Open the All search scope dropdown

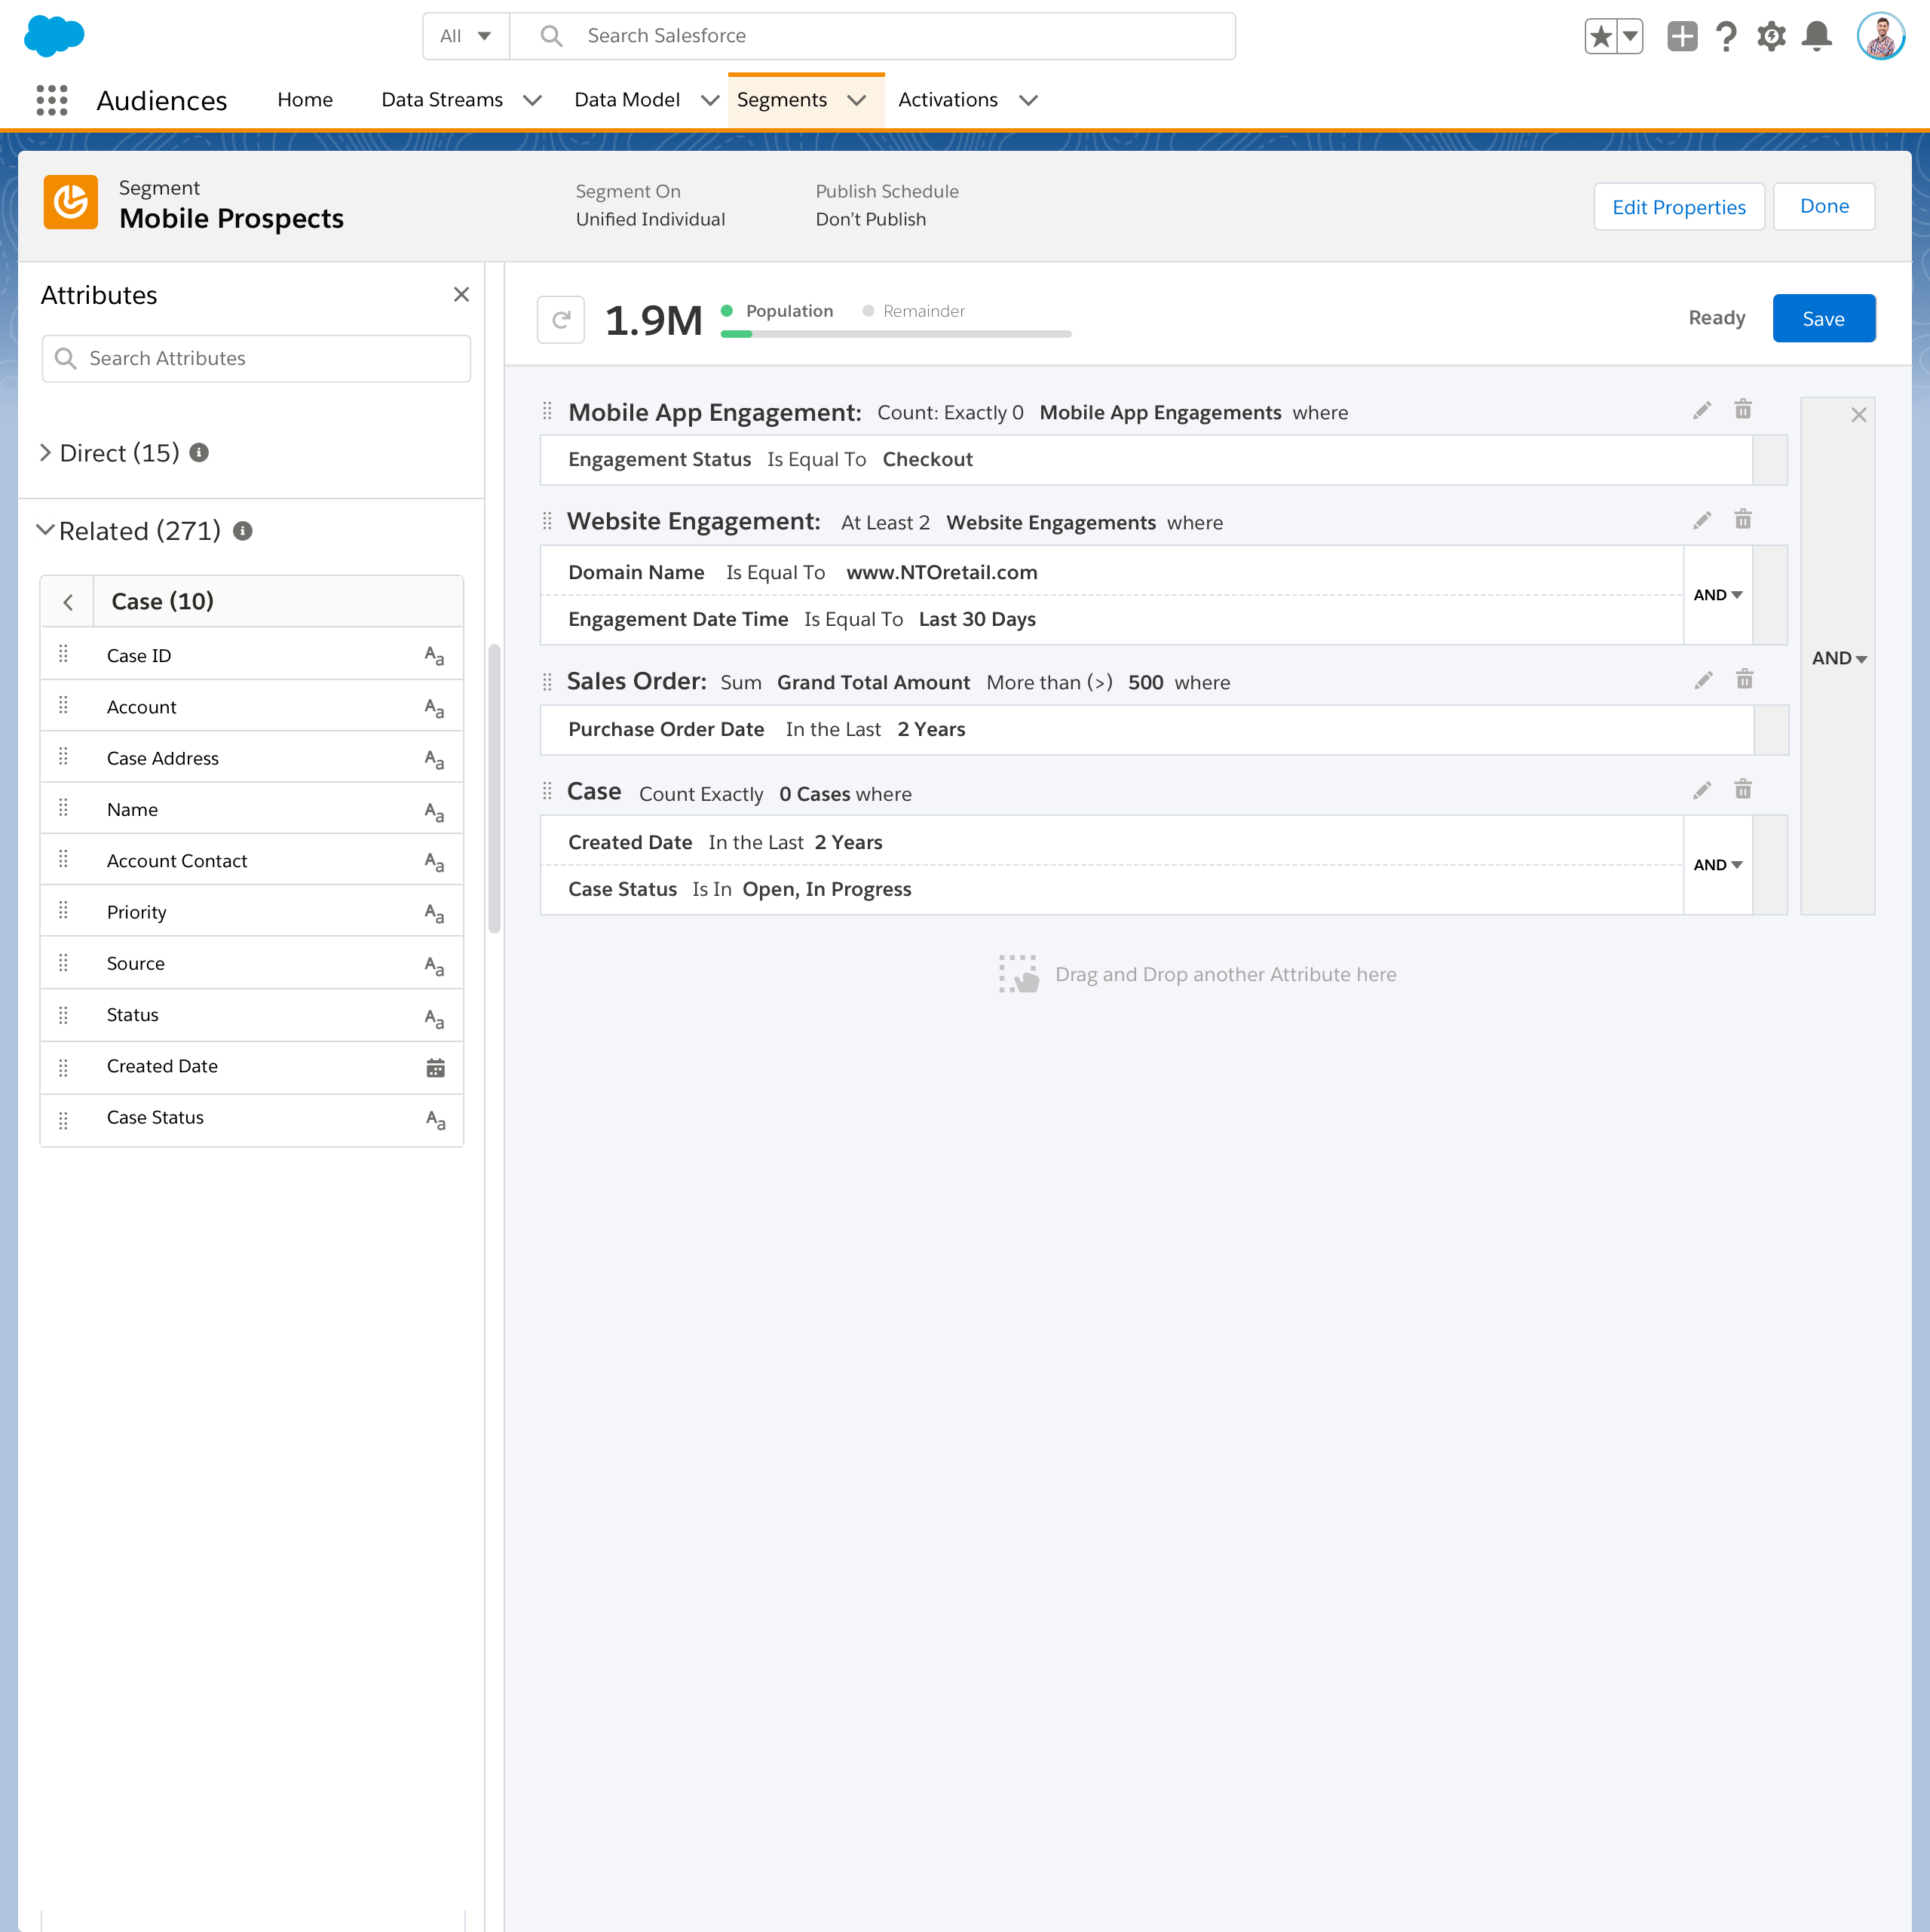tap(466, 37)
